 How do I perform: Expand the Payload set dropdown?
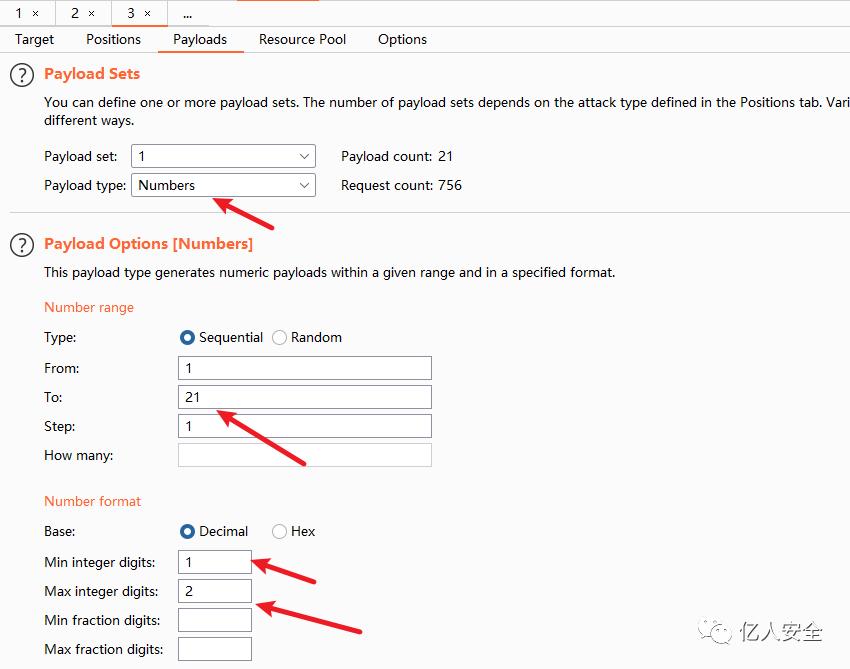[x=223, y=156]
